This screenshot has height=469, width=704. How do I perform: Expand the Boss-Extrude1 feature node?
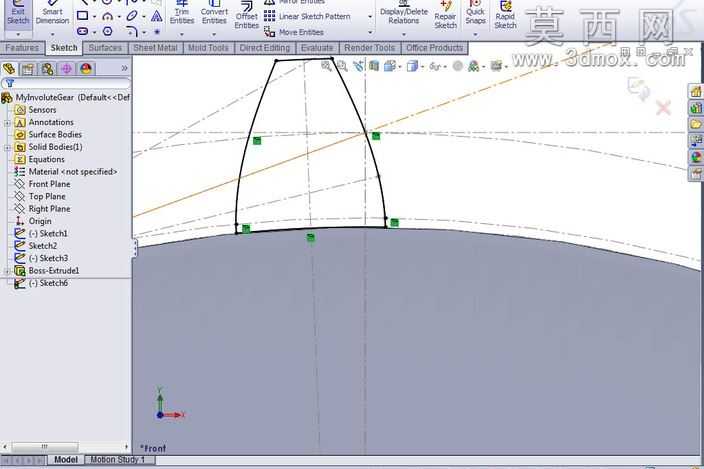point(7,271)
